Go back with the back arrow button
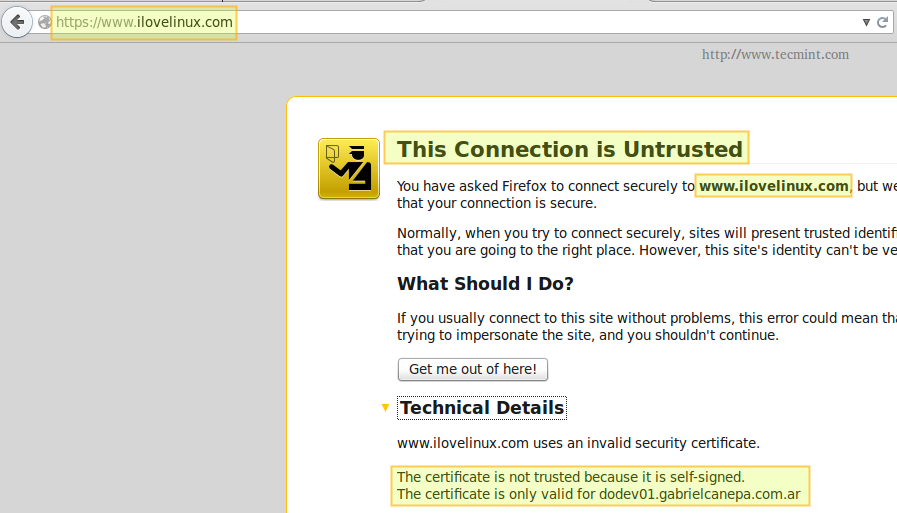The height and width of the screenshot is (513, 897). coord(17,22)
